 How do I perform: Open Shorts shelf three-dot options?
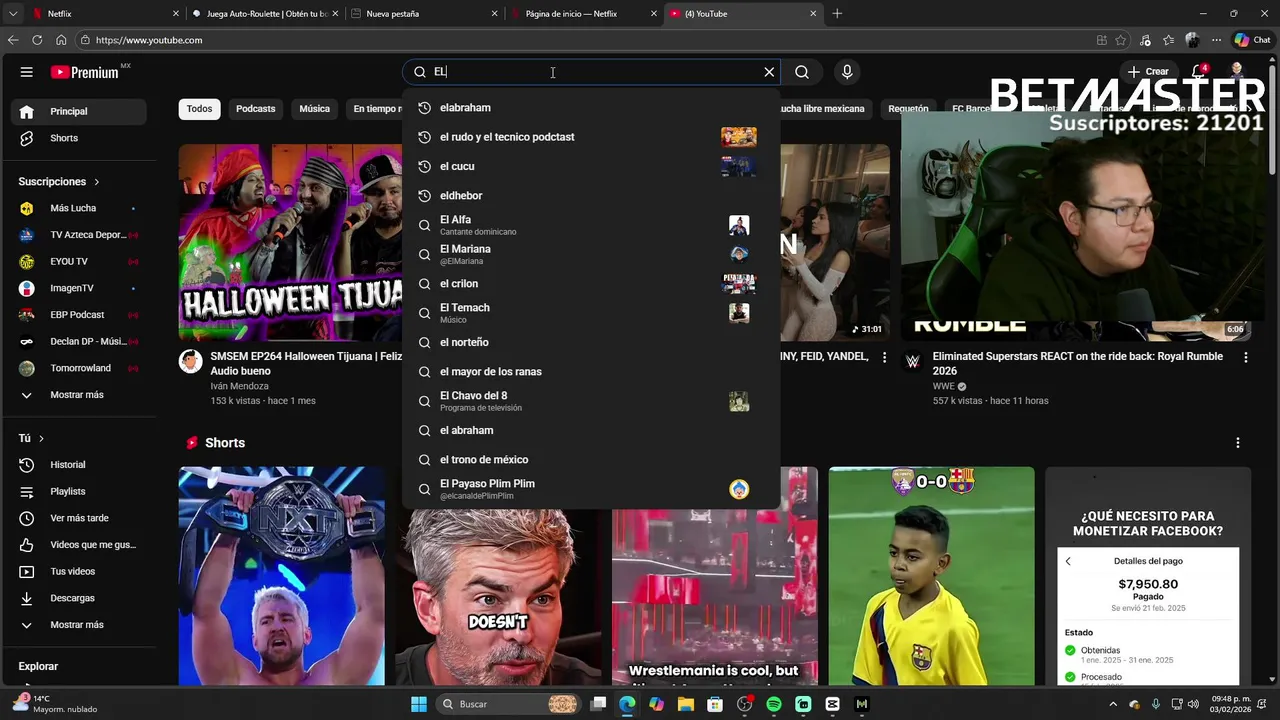pyautogui.click(x=1237, y=443)
